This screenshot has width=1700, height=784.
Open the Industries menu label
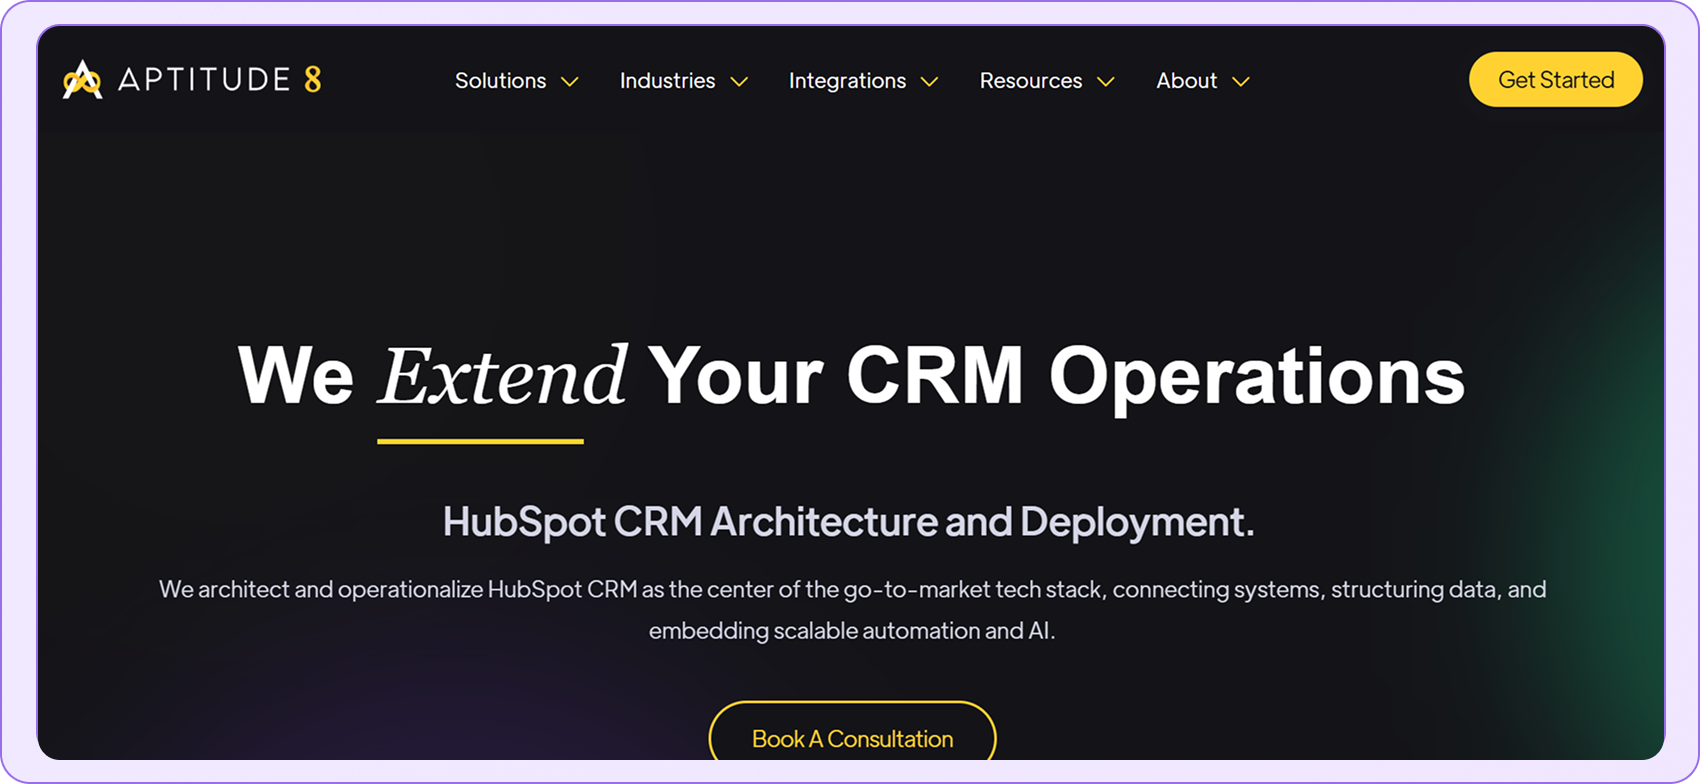click(x=667, y=81)
